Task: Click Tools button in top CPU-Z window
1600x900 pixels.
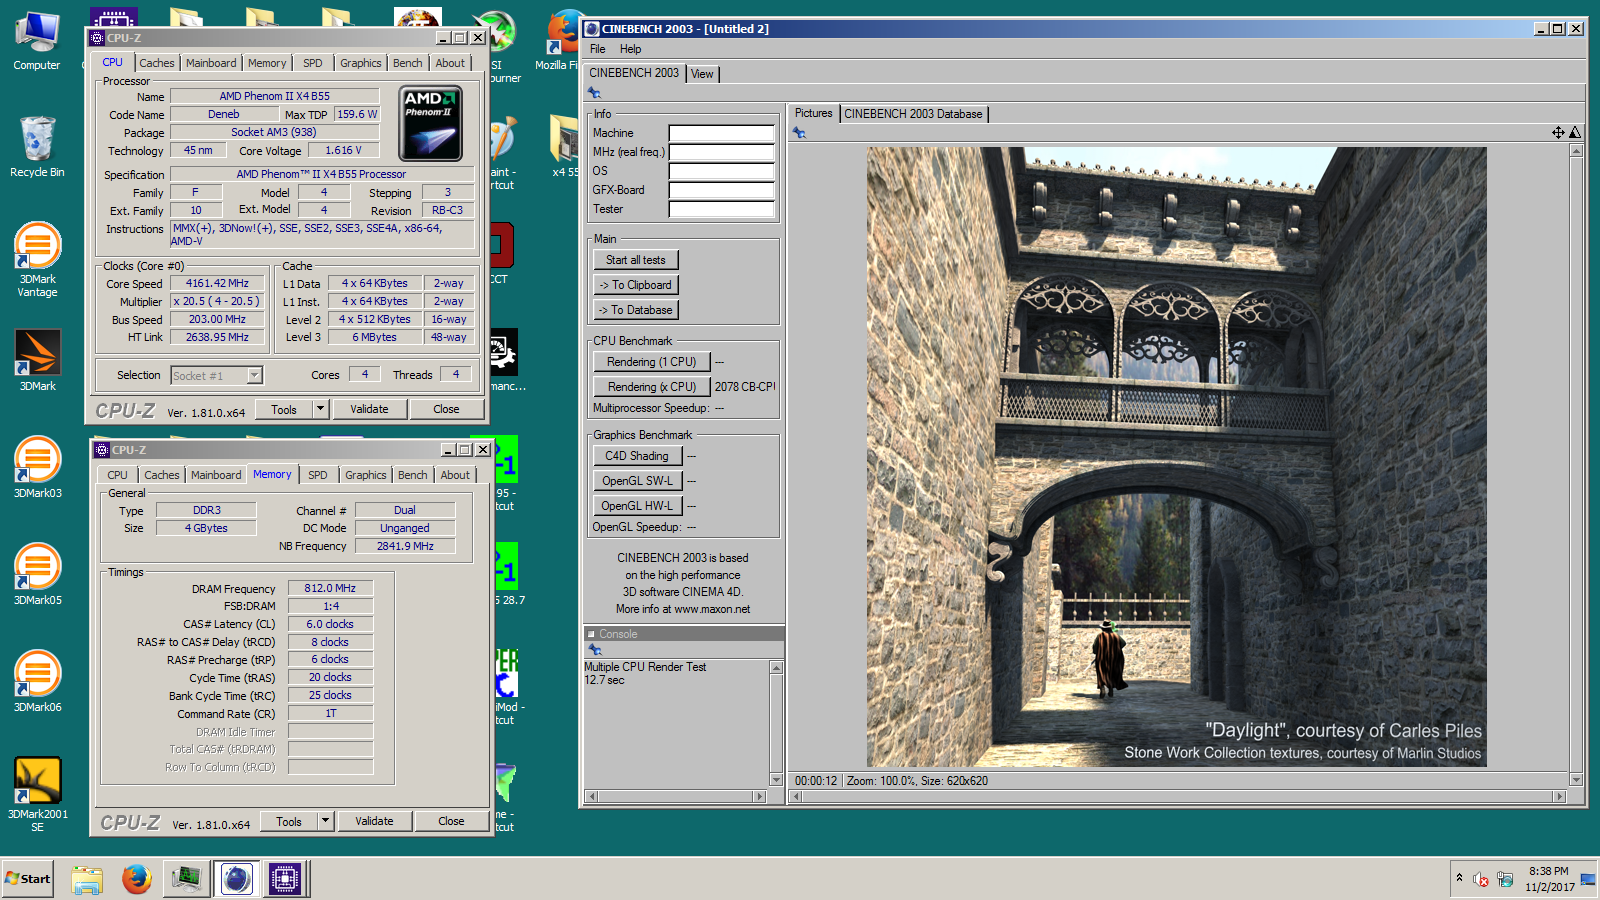Action: 284,409
